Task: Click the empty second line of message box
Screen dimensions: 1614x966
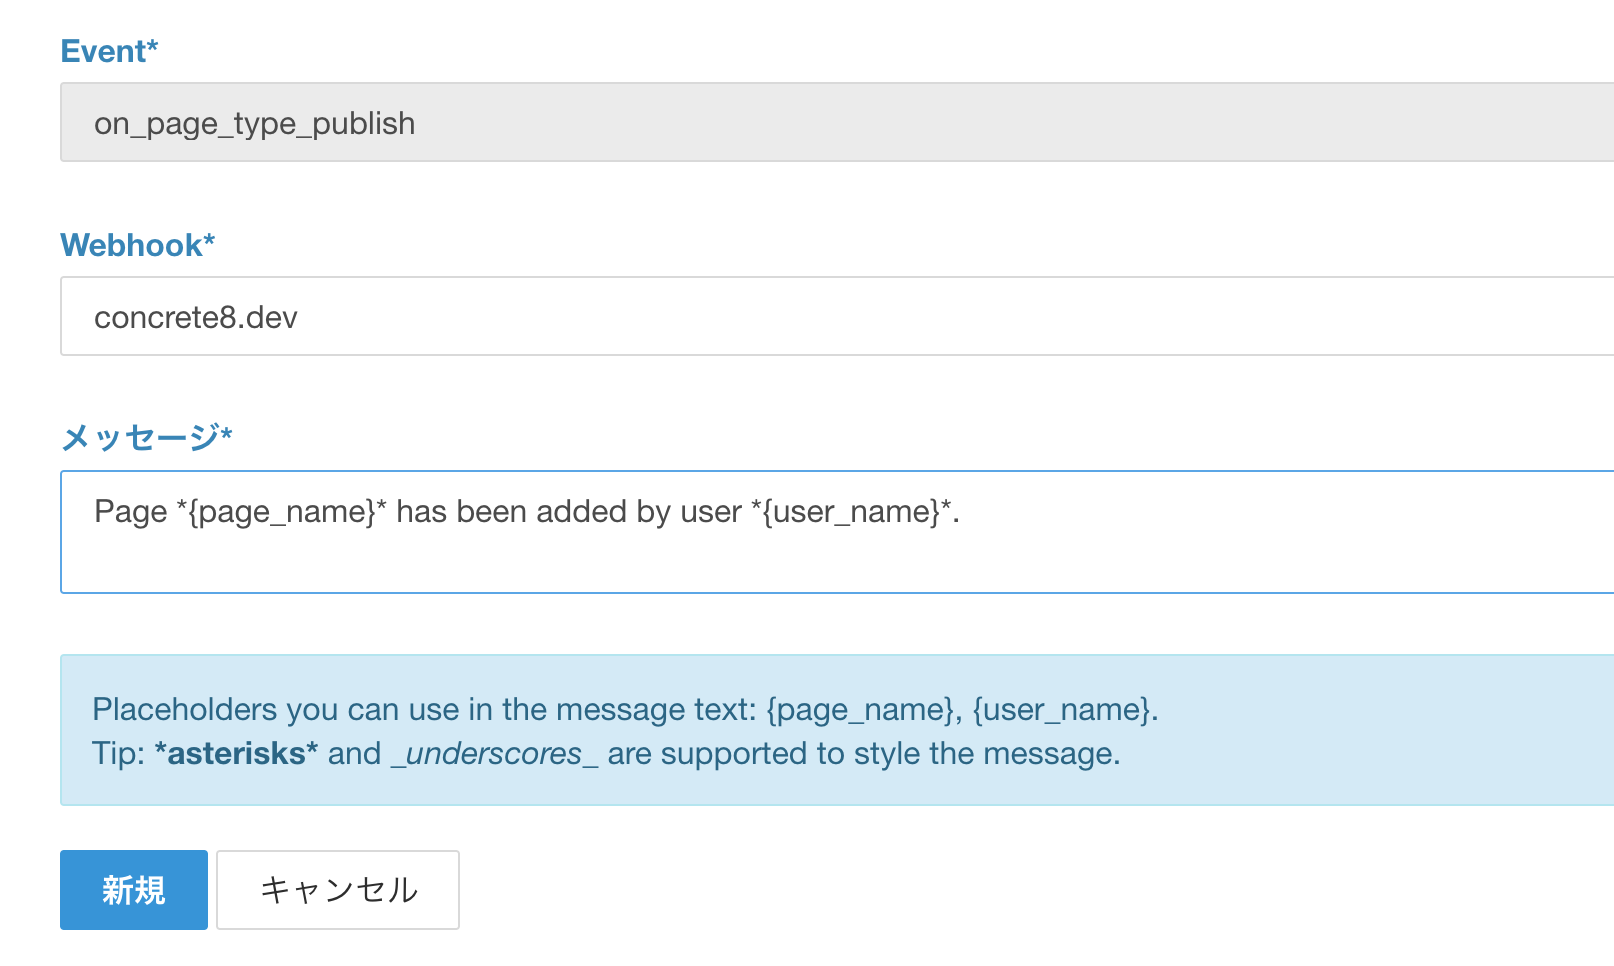Action: click(x=837, y=562)
